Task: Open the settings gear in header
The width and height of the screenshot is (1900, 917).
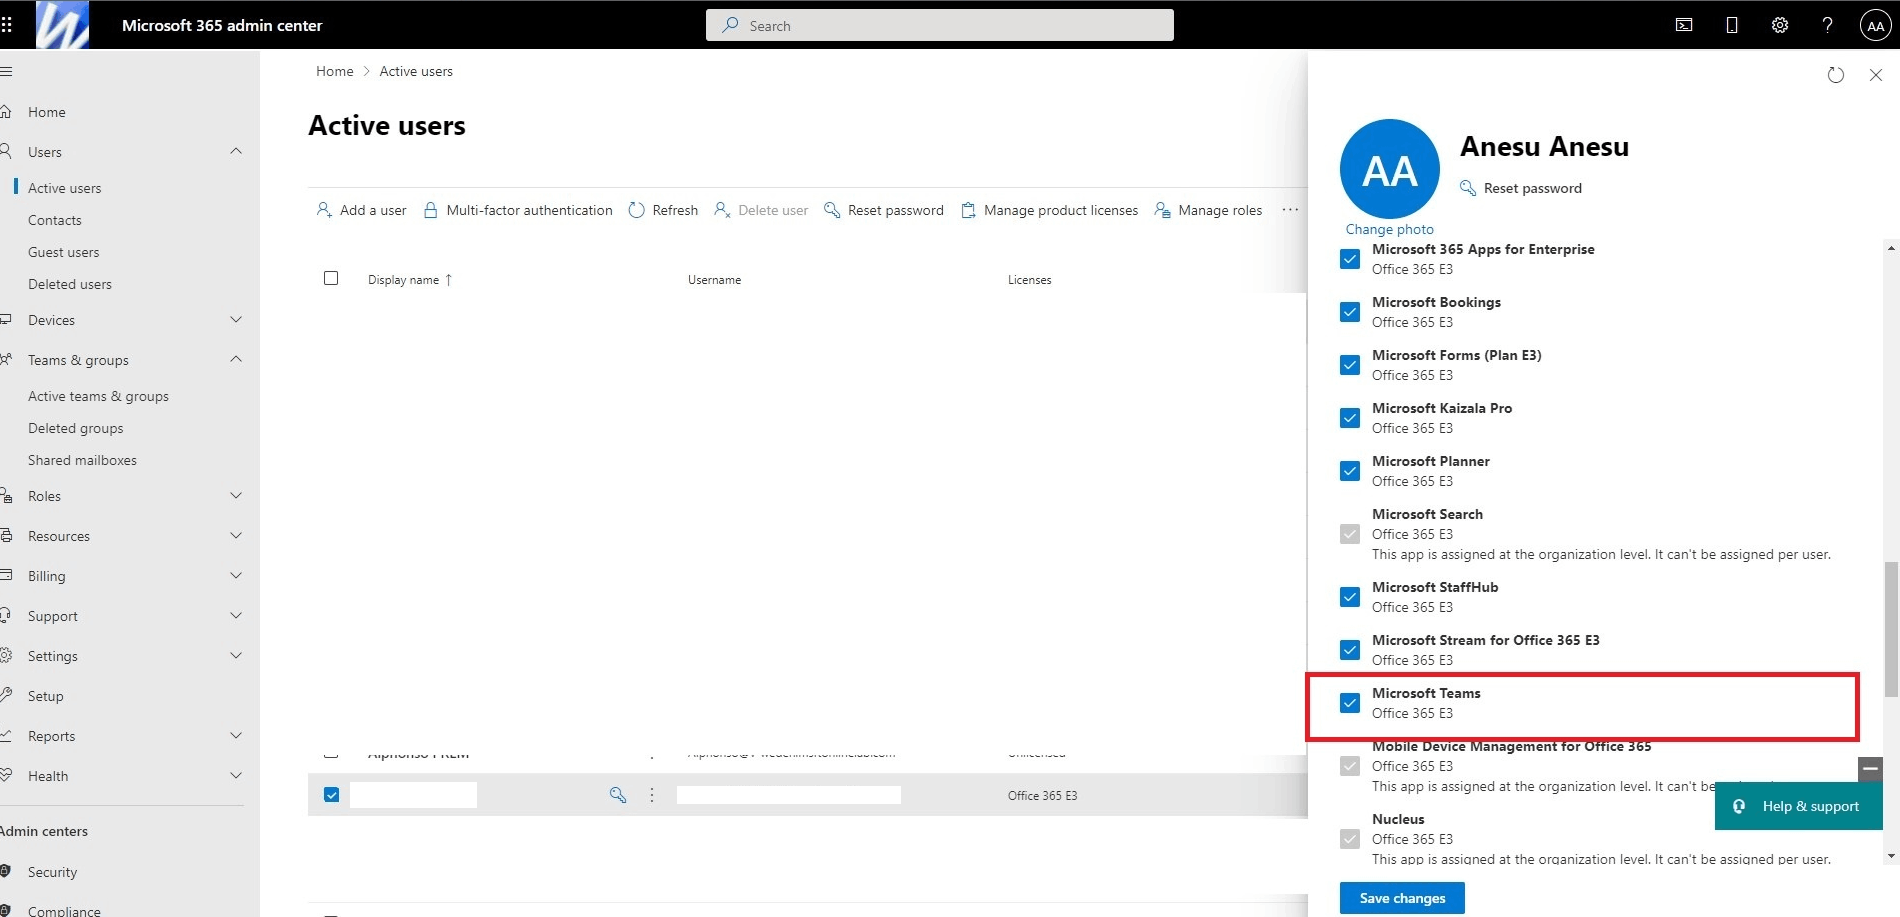Action: click(1780, 25)
